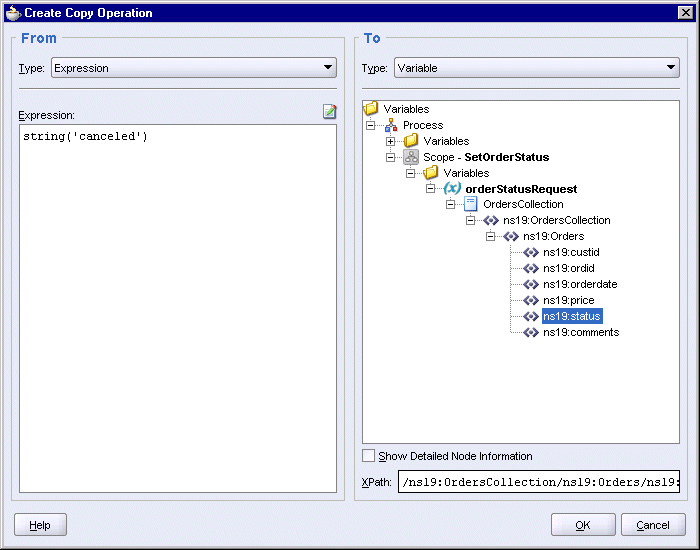The height and width of the screenshot is (550, 700).
Task: Click the ns19:OrdersCollection element icon
Action: point(491,220)
